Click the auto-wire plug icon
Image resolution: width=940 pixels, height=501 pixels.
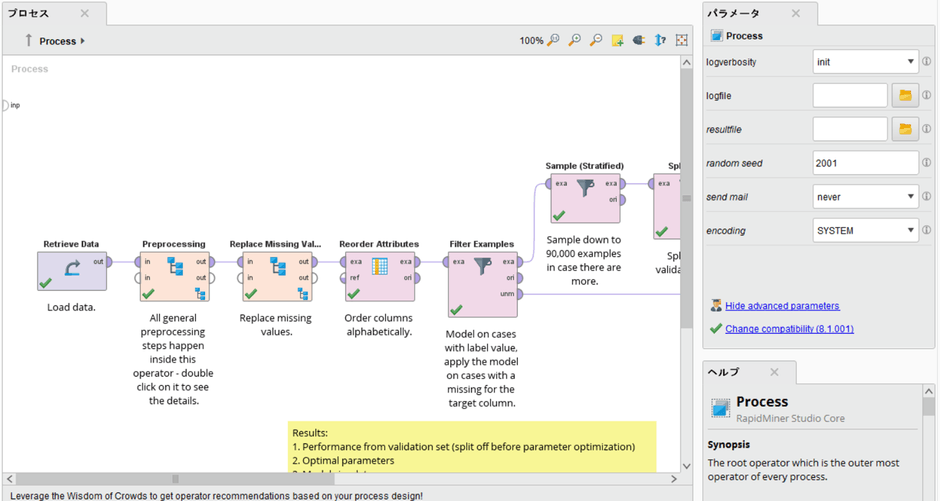(x=639, y=41)
